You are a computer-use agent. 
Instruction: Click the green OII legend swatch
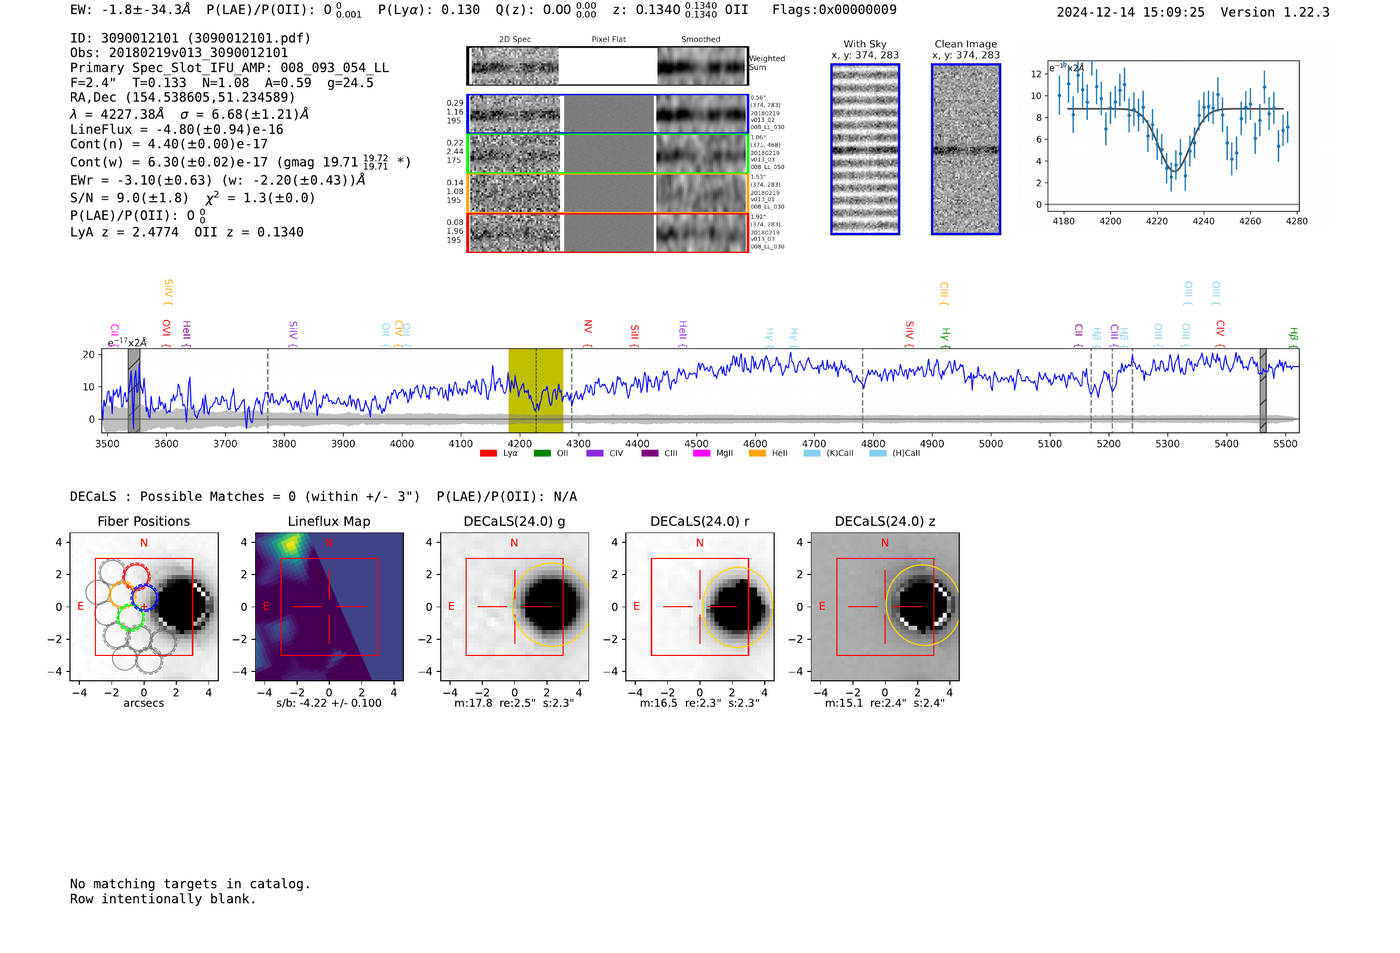point(542,454)
